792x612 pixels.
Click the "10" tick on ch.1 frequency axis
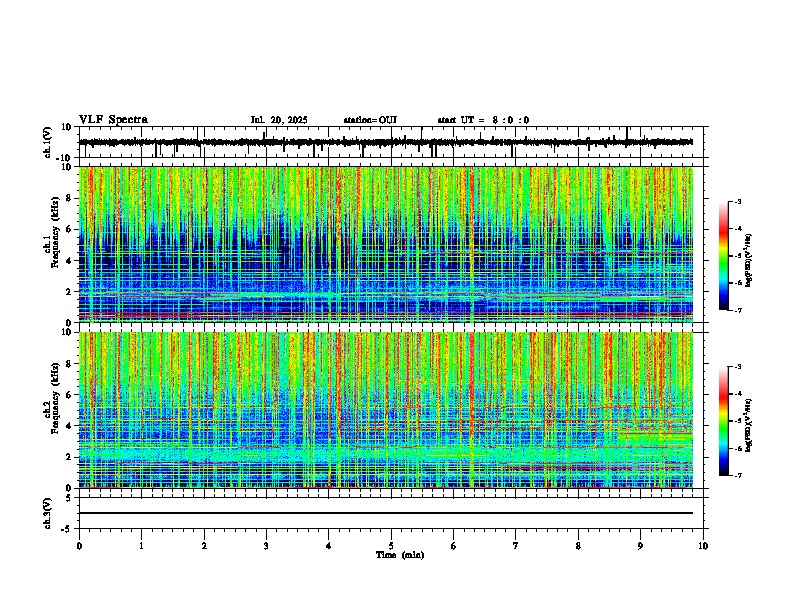[x=67, y=167]
